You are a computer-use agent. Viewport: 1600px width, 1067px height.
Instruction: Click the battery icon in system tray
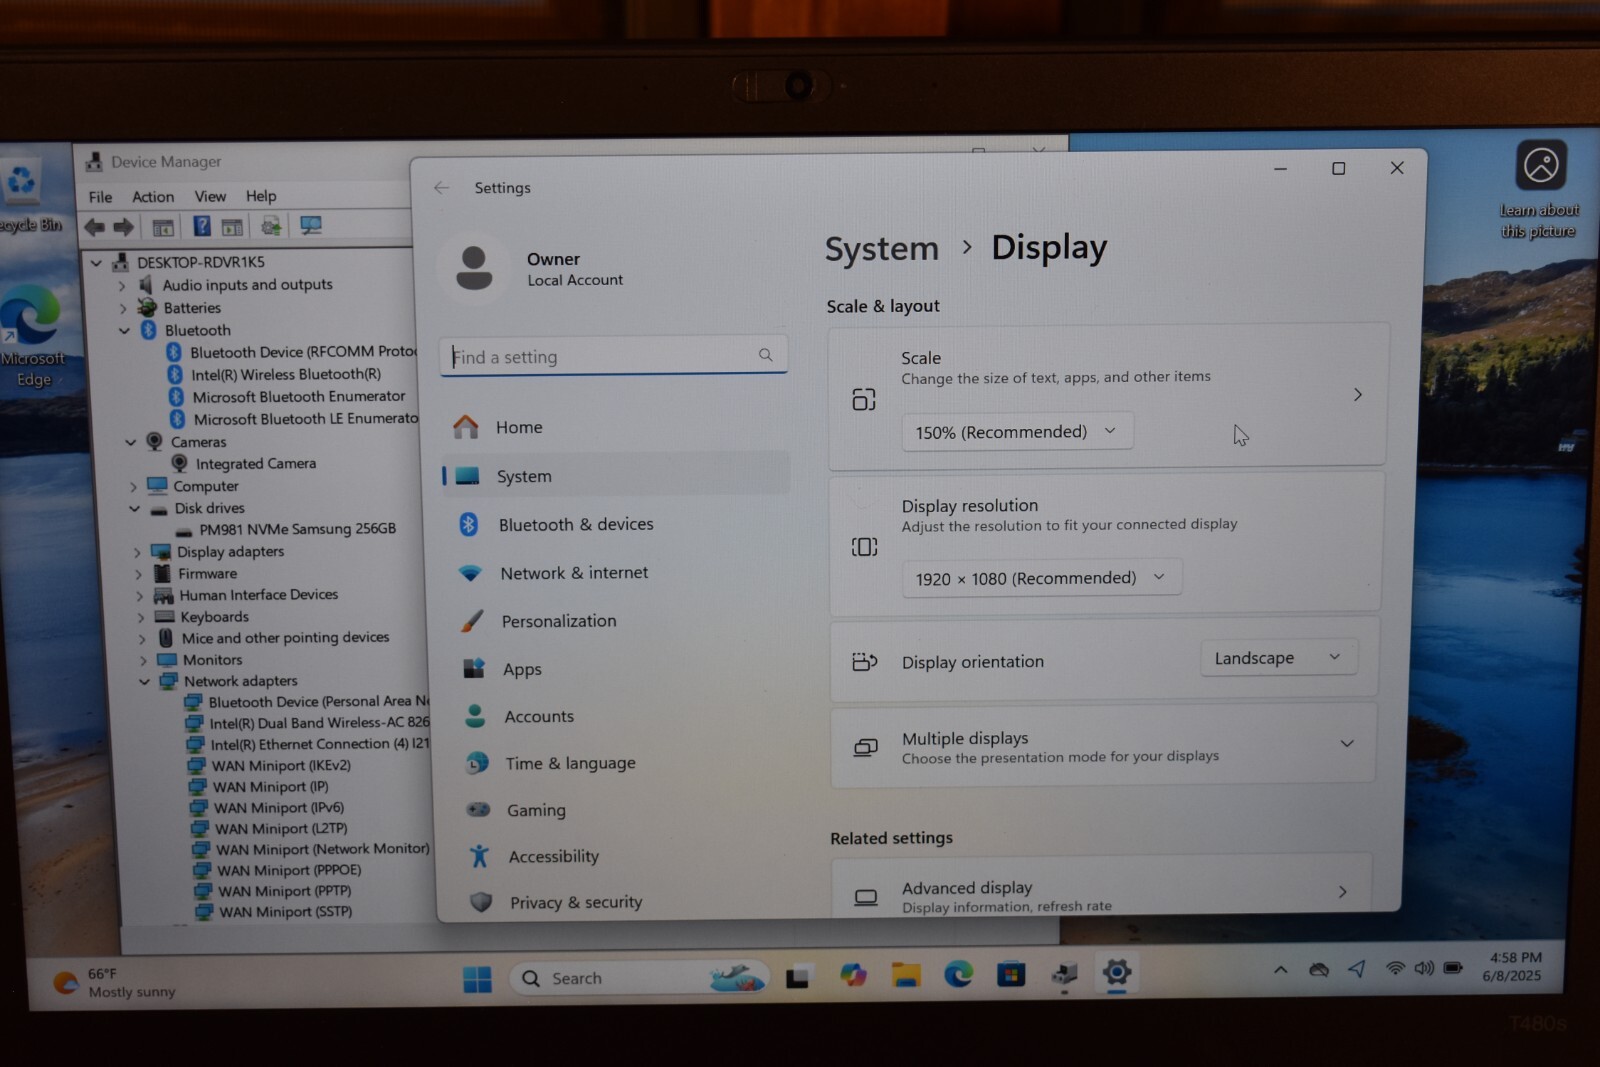coord(1454,968)
